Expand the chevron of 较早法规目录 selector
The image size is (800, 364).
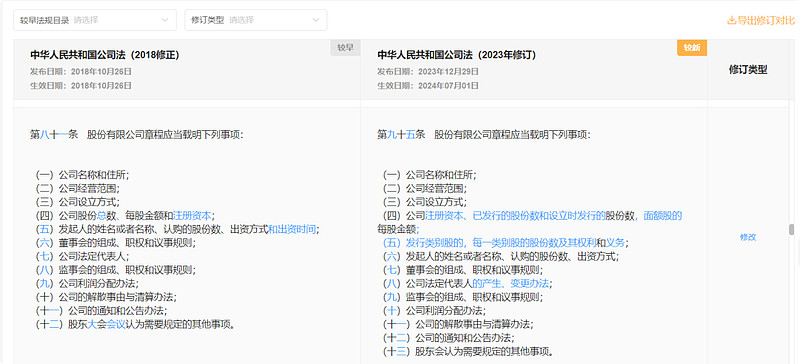[x=165, y=20]
